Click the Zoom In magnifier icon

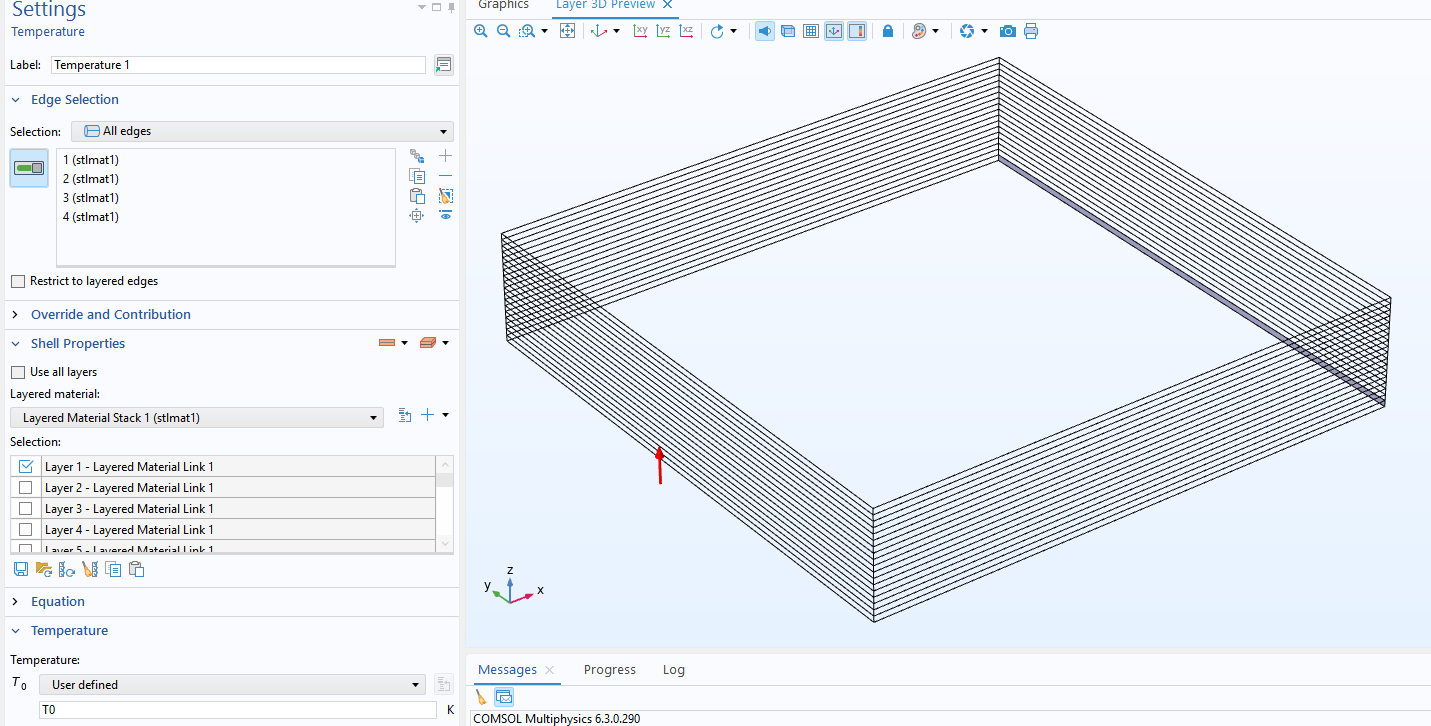click(x=481, y=31)
